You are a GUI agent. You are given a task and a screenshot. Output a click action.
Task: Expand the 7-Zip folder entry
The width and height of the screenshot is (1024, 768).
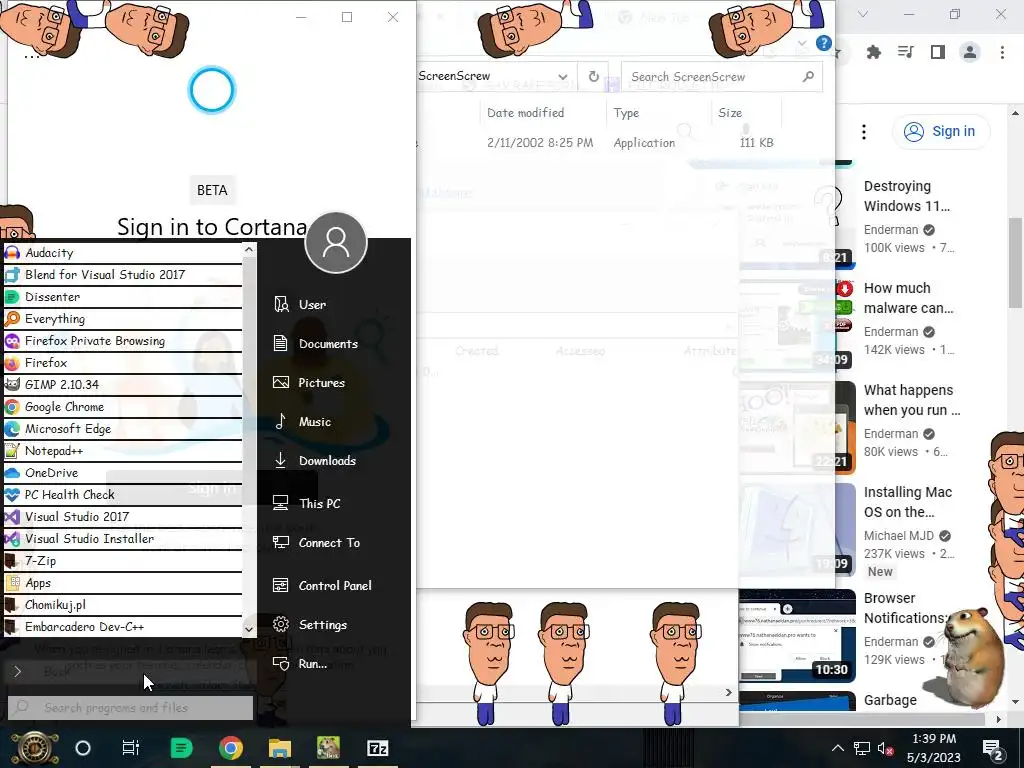pyautogui.click(x=123, y=561)
